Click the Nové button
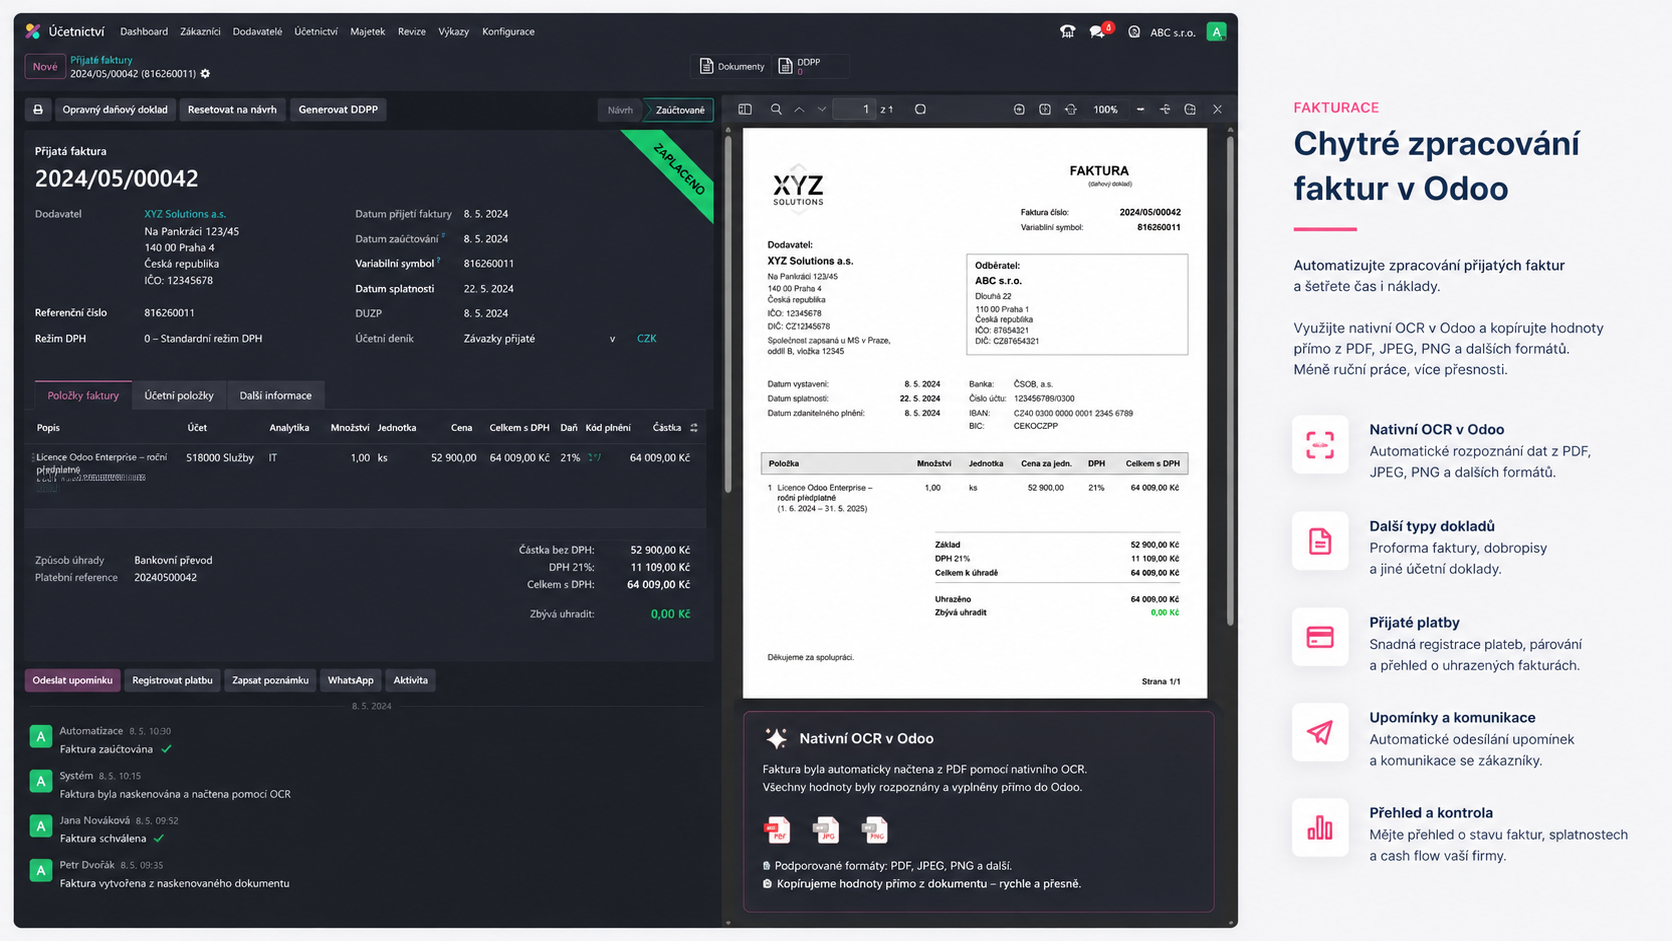The height and width of the screenshot is (941, 1672). point(45,67)
